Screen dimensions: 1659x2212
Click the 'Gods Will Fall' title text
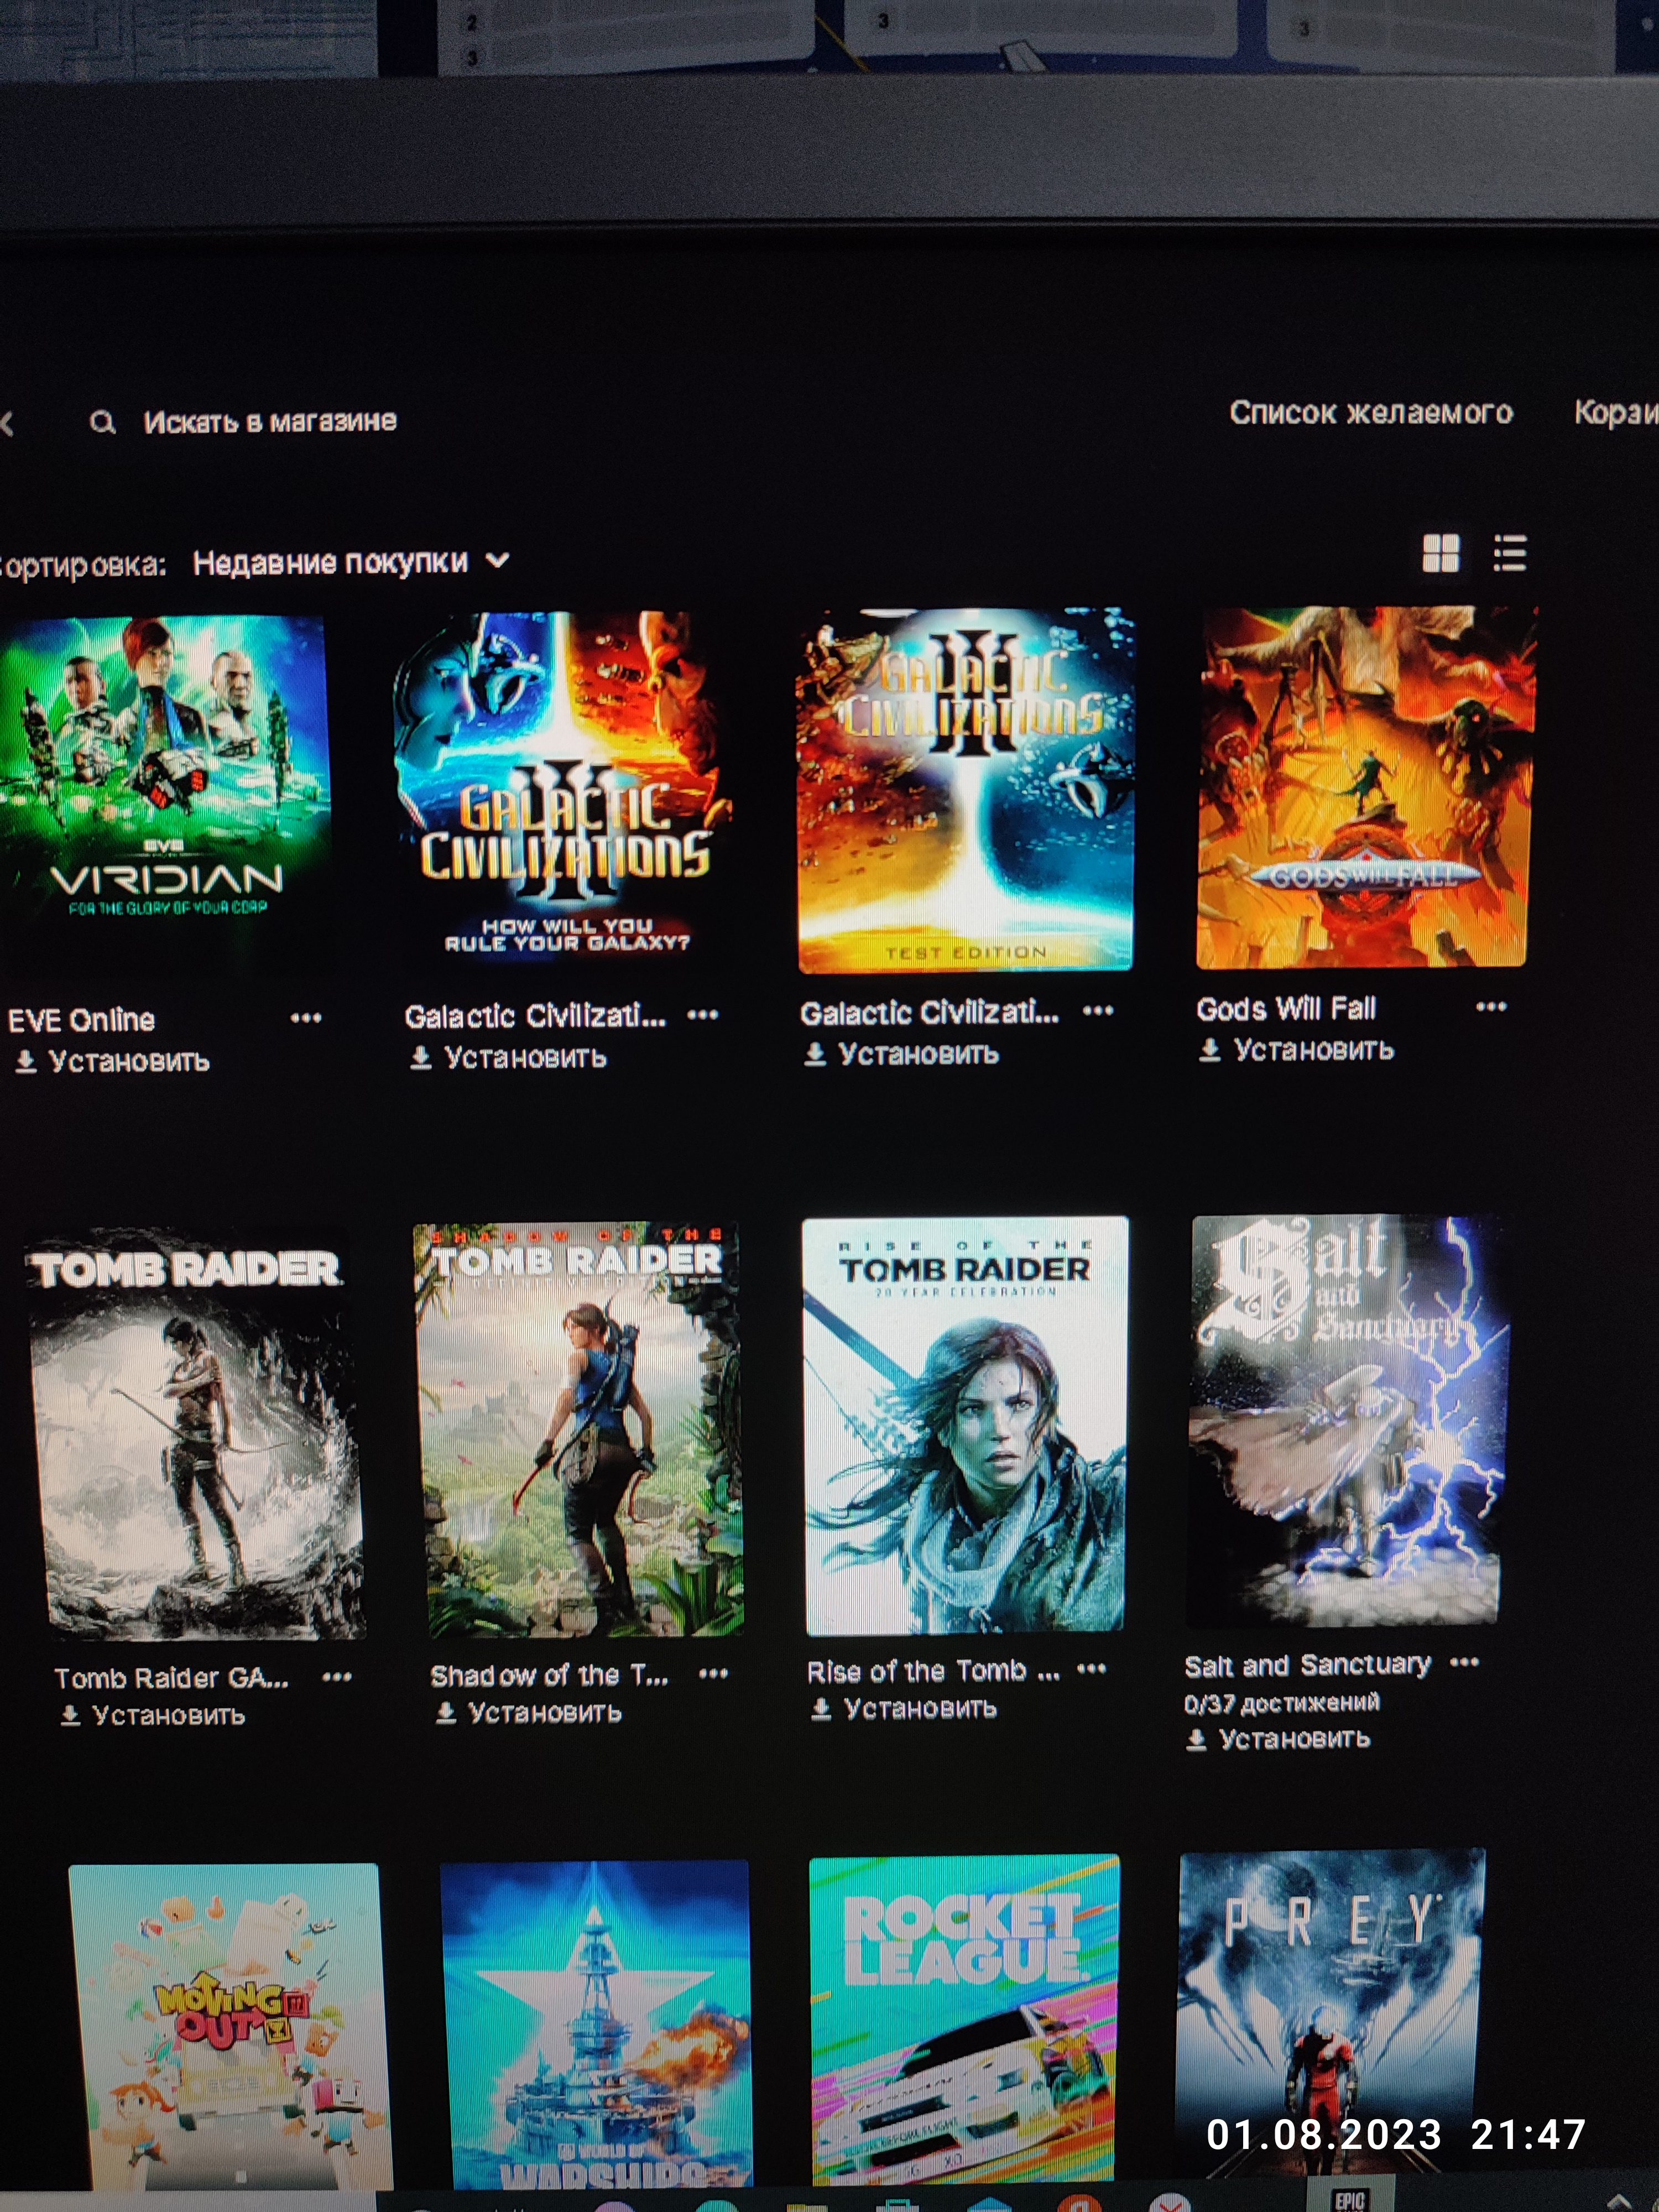[x=1286, y=1009]
